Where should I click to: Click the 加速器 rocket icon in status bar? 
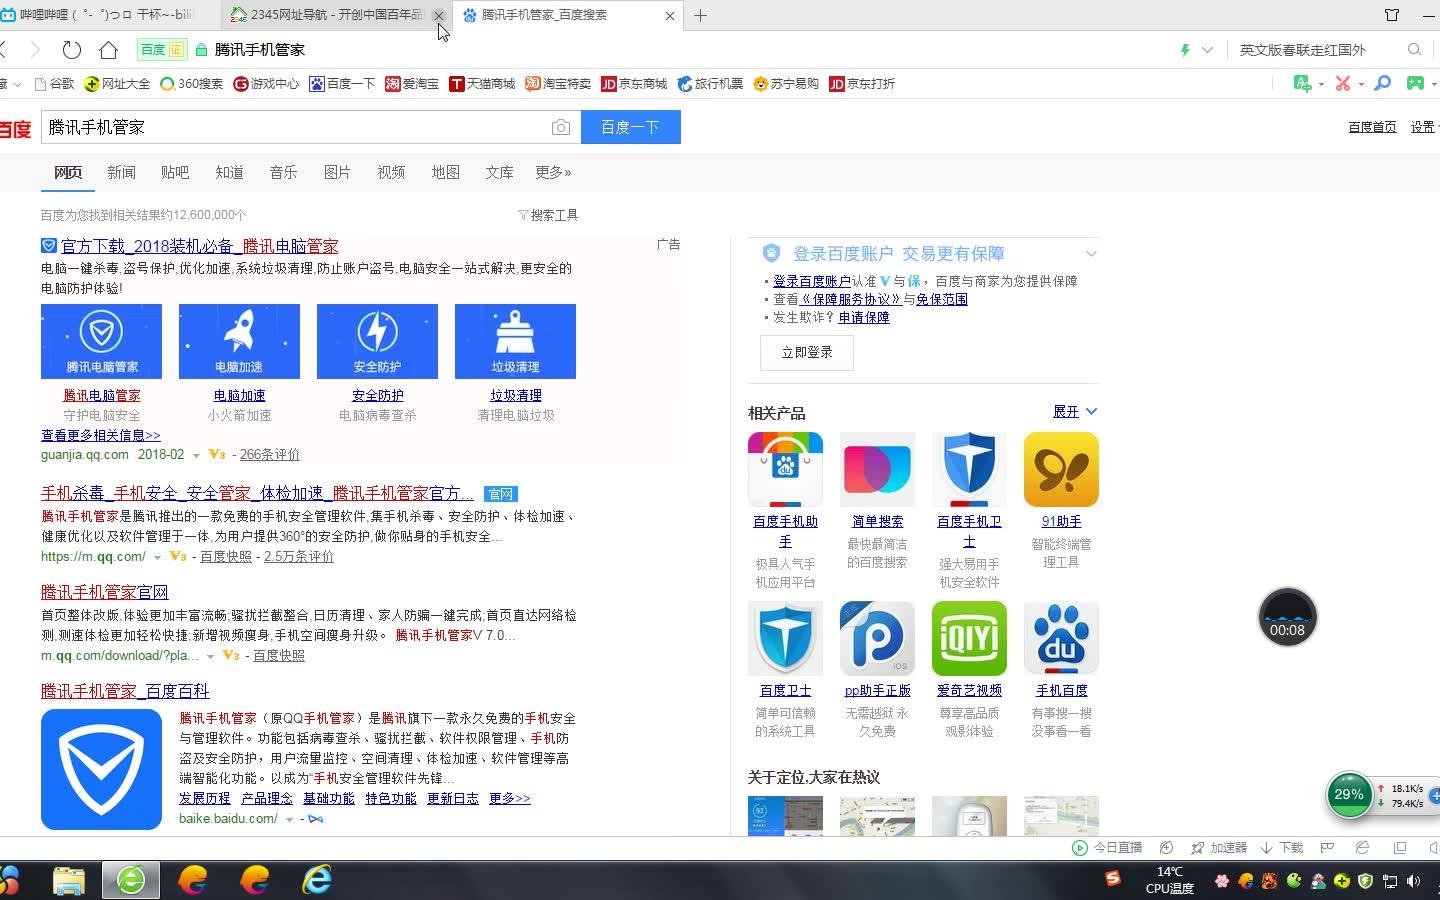(x=1197, y=848)
